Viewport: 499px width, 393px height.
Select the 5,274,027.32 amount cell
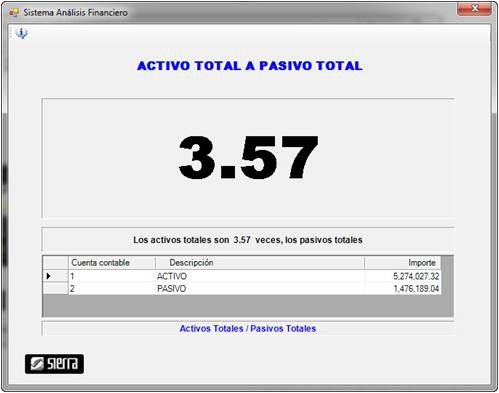point(402,276)
